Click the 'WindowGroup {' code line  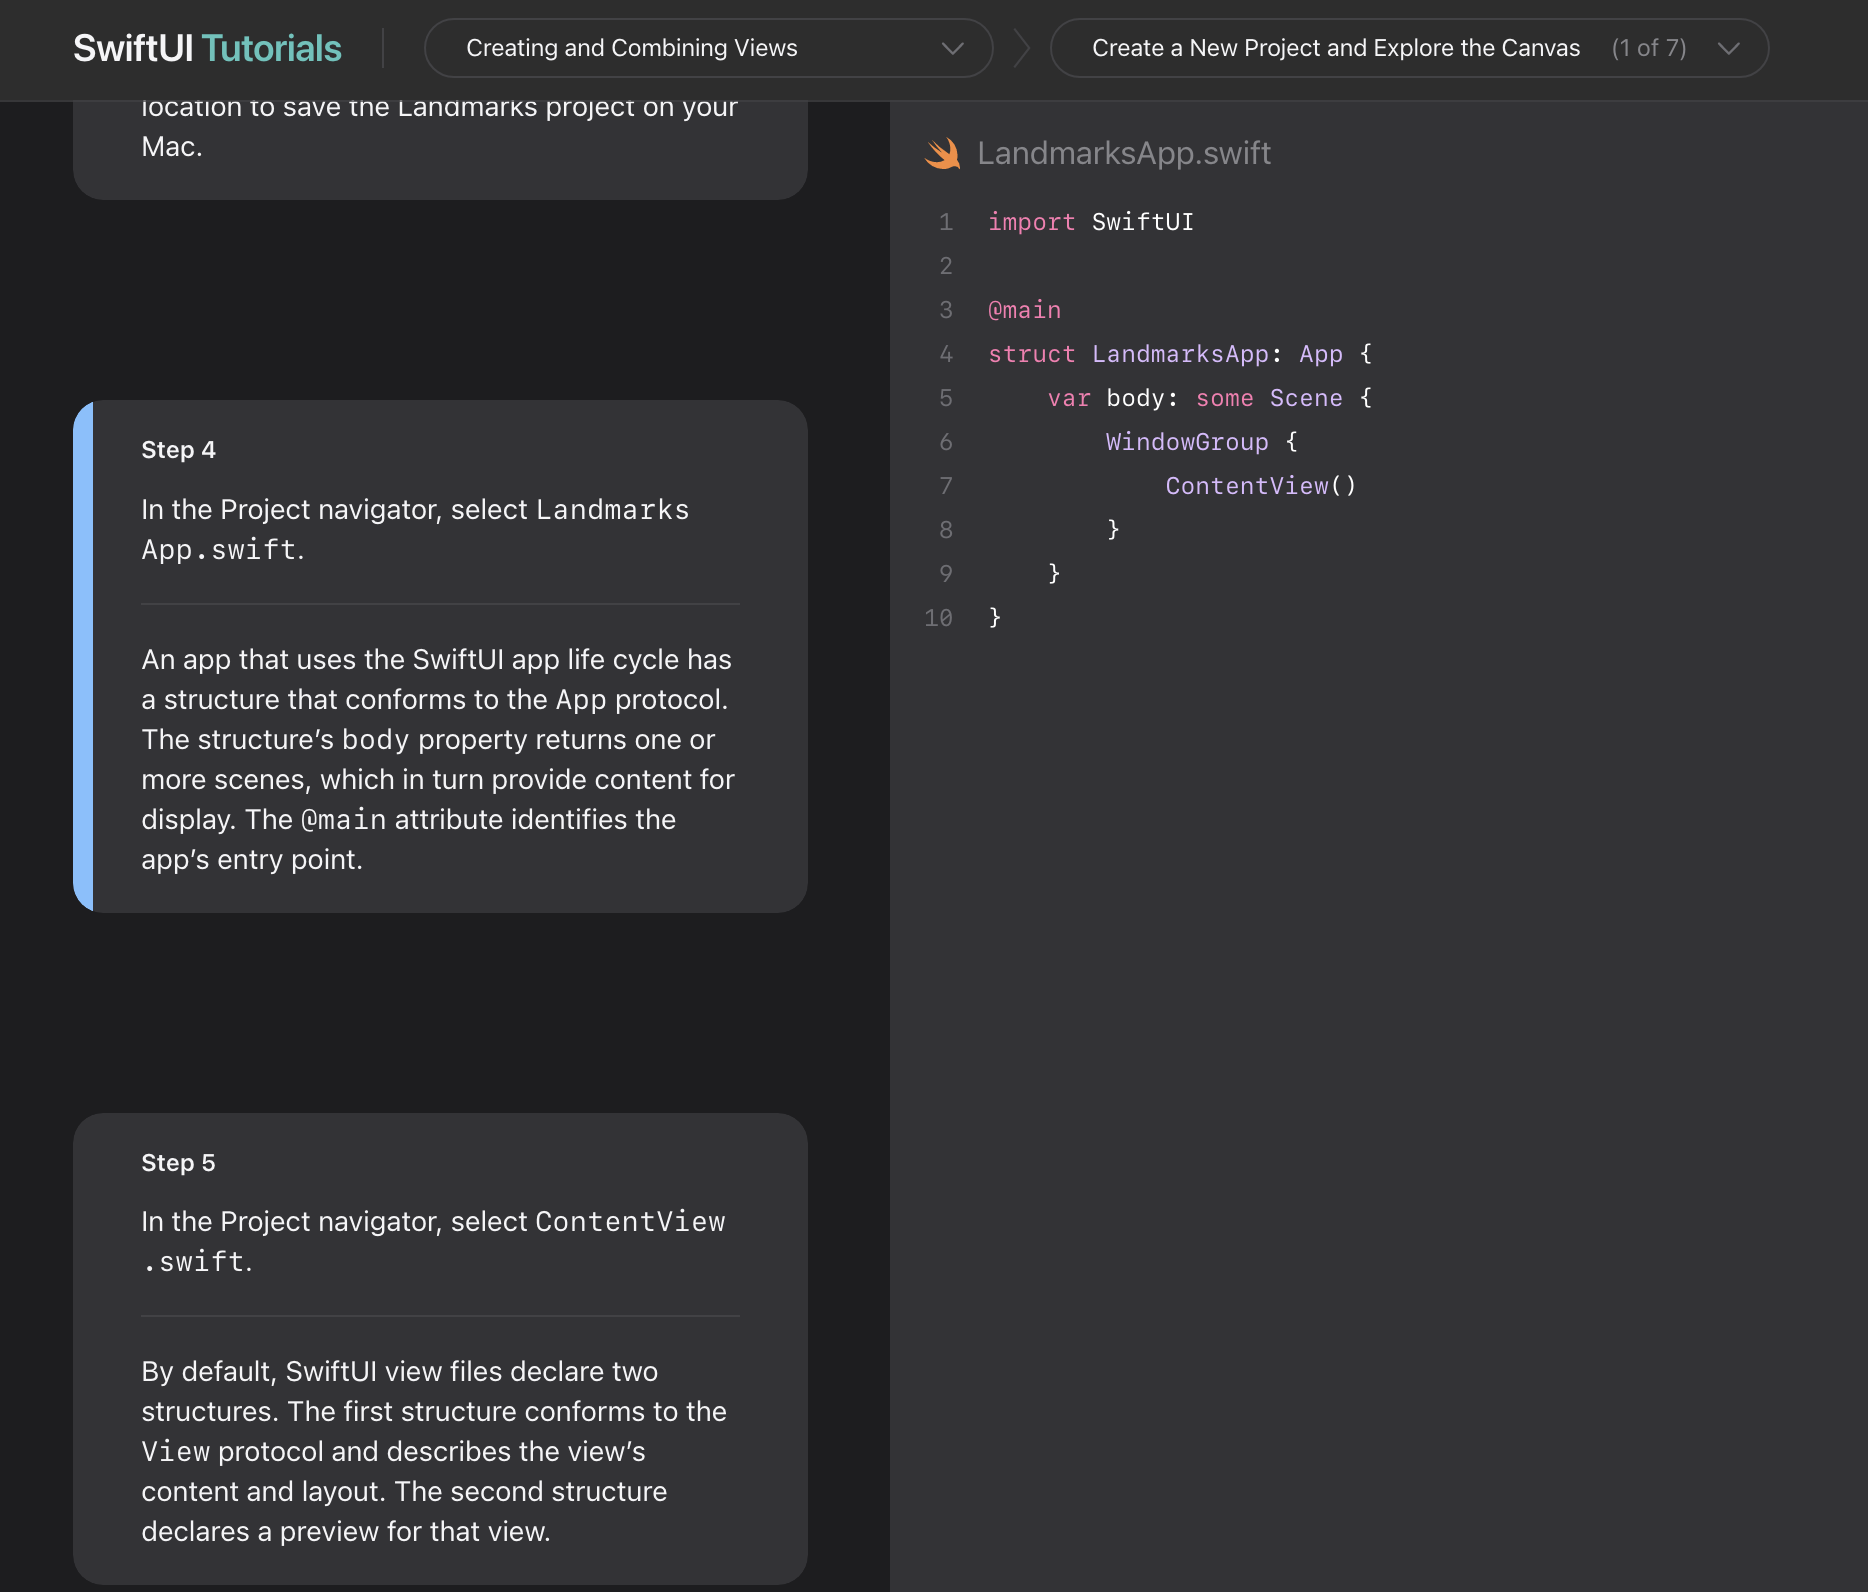click(1202, 442)
